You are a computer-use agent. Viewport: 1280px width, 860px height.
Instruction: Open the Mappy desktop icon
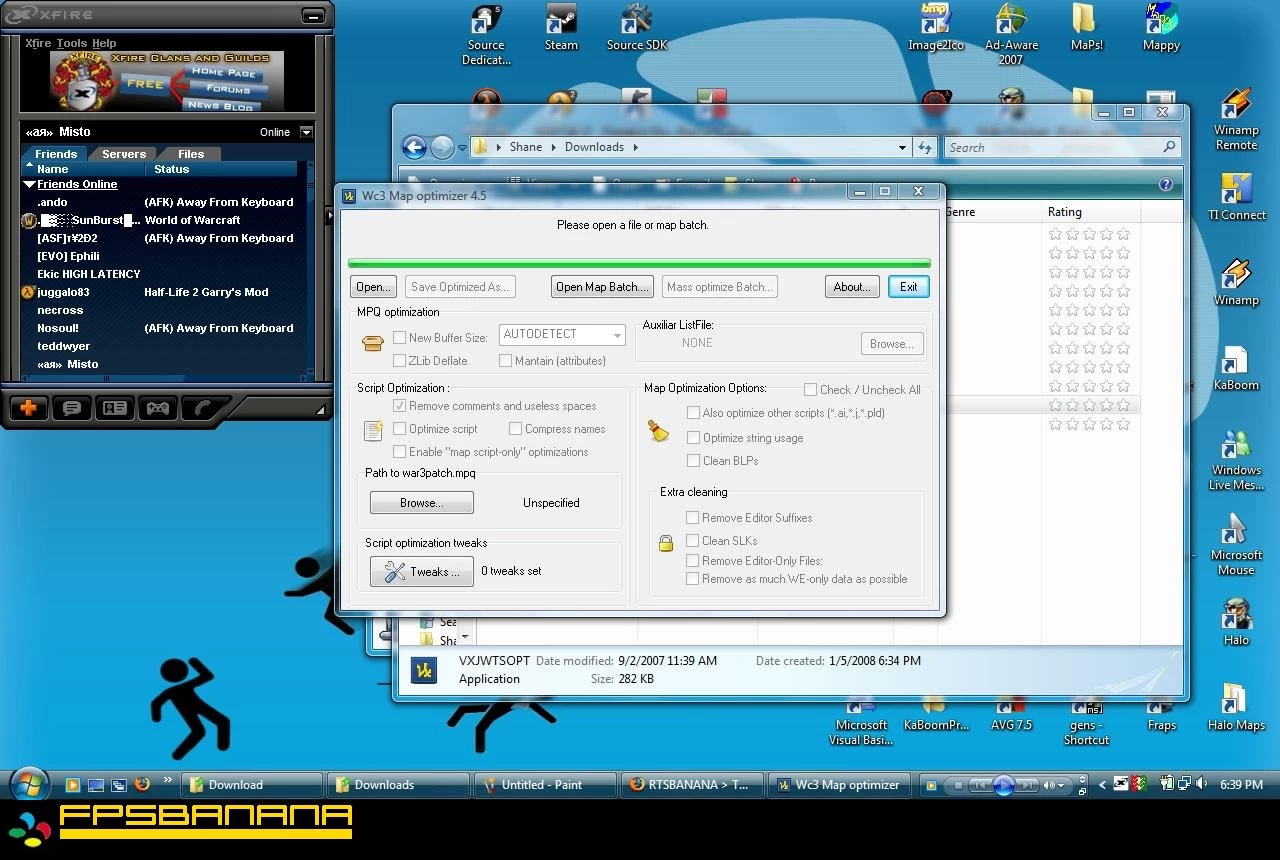[x=1161, y=28]
